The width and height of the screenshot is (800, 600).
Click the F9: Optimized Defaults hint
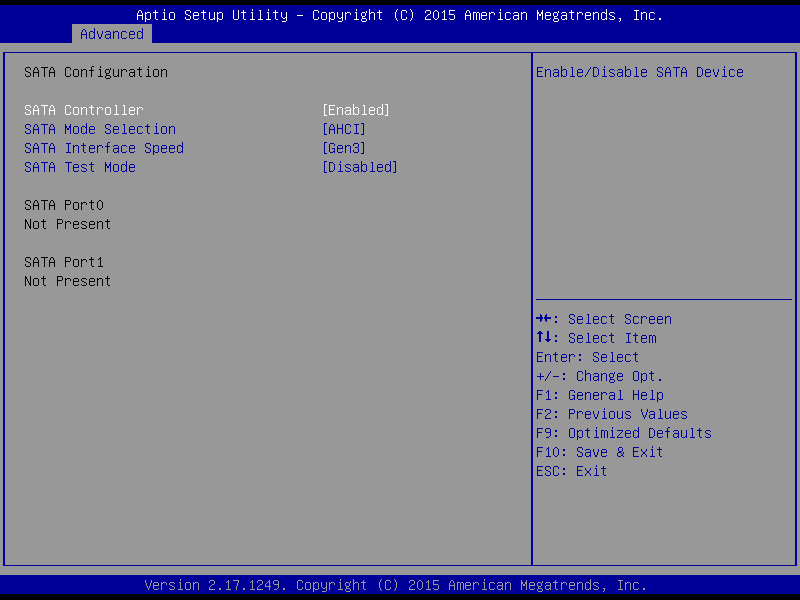coord(624,433)
